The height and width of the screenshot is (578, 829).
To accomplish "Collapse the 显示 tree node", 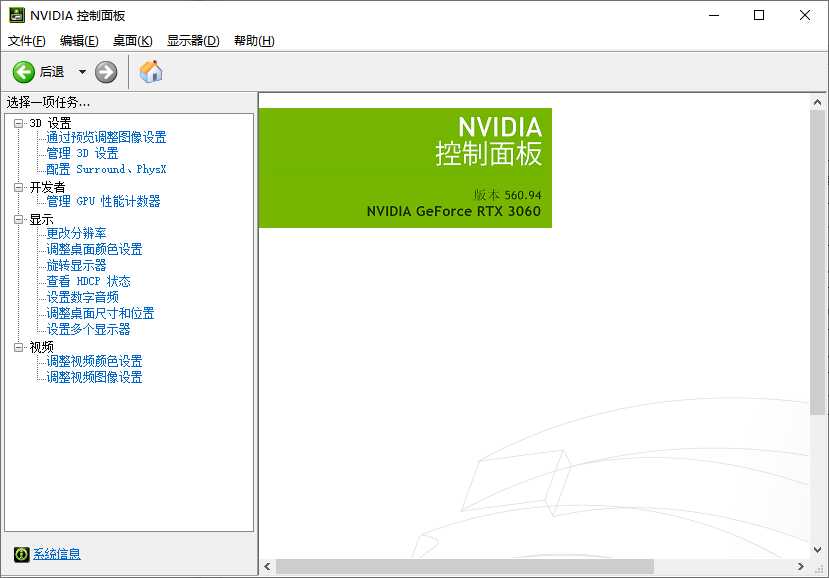I will [19, 219].
